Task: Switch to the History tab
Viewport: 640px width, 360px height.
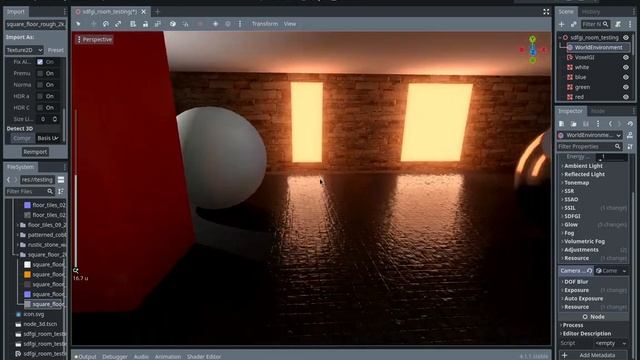Action: pos(591,12)
